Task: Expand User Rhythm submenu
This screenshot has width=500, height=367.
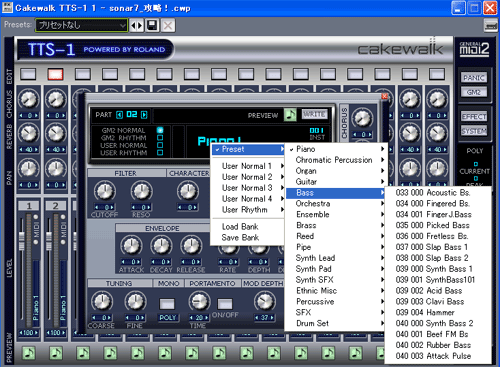Action: (x=248, y=210)
